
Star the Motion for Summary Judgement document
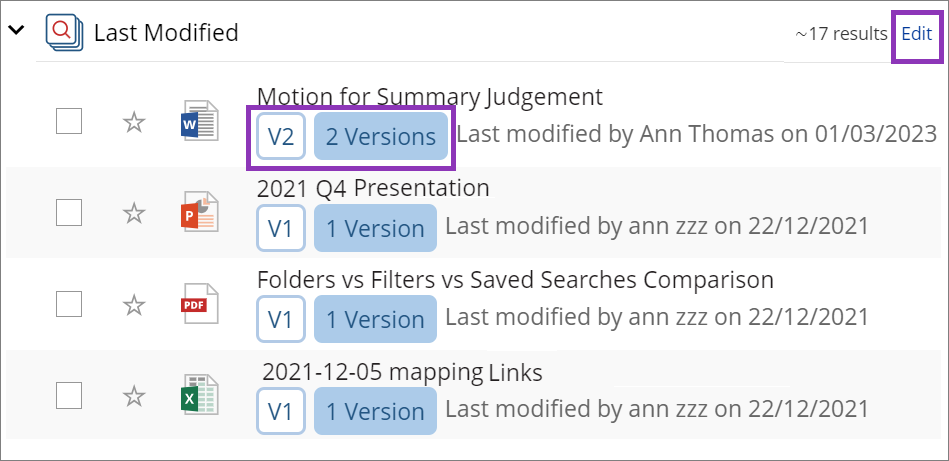[134, 122]
